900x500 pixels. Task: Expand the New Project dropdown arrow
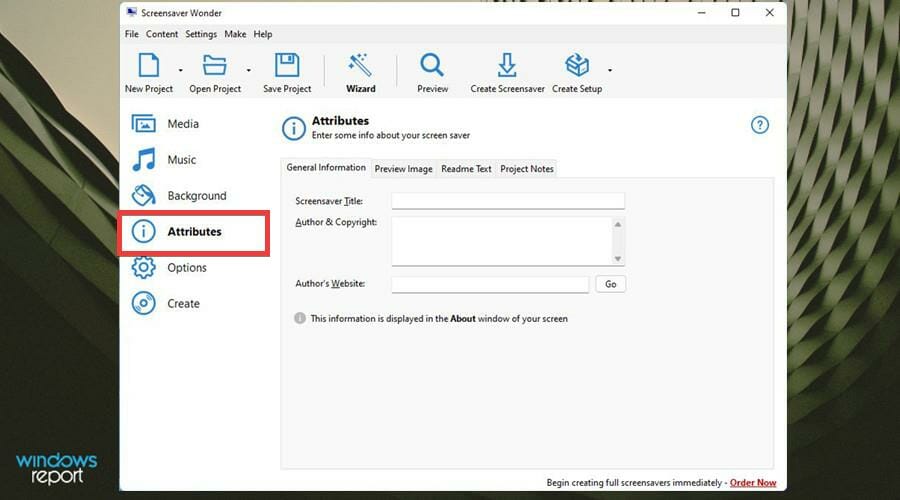(180, 70)
